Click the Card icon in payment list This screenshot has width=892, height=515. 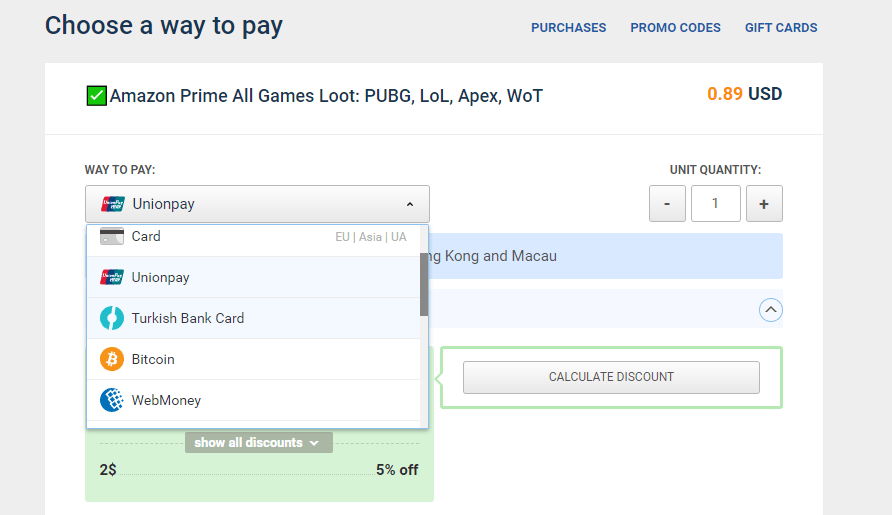pyautogui.click(x=112, y=237)
